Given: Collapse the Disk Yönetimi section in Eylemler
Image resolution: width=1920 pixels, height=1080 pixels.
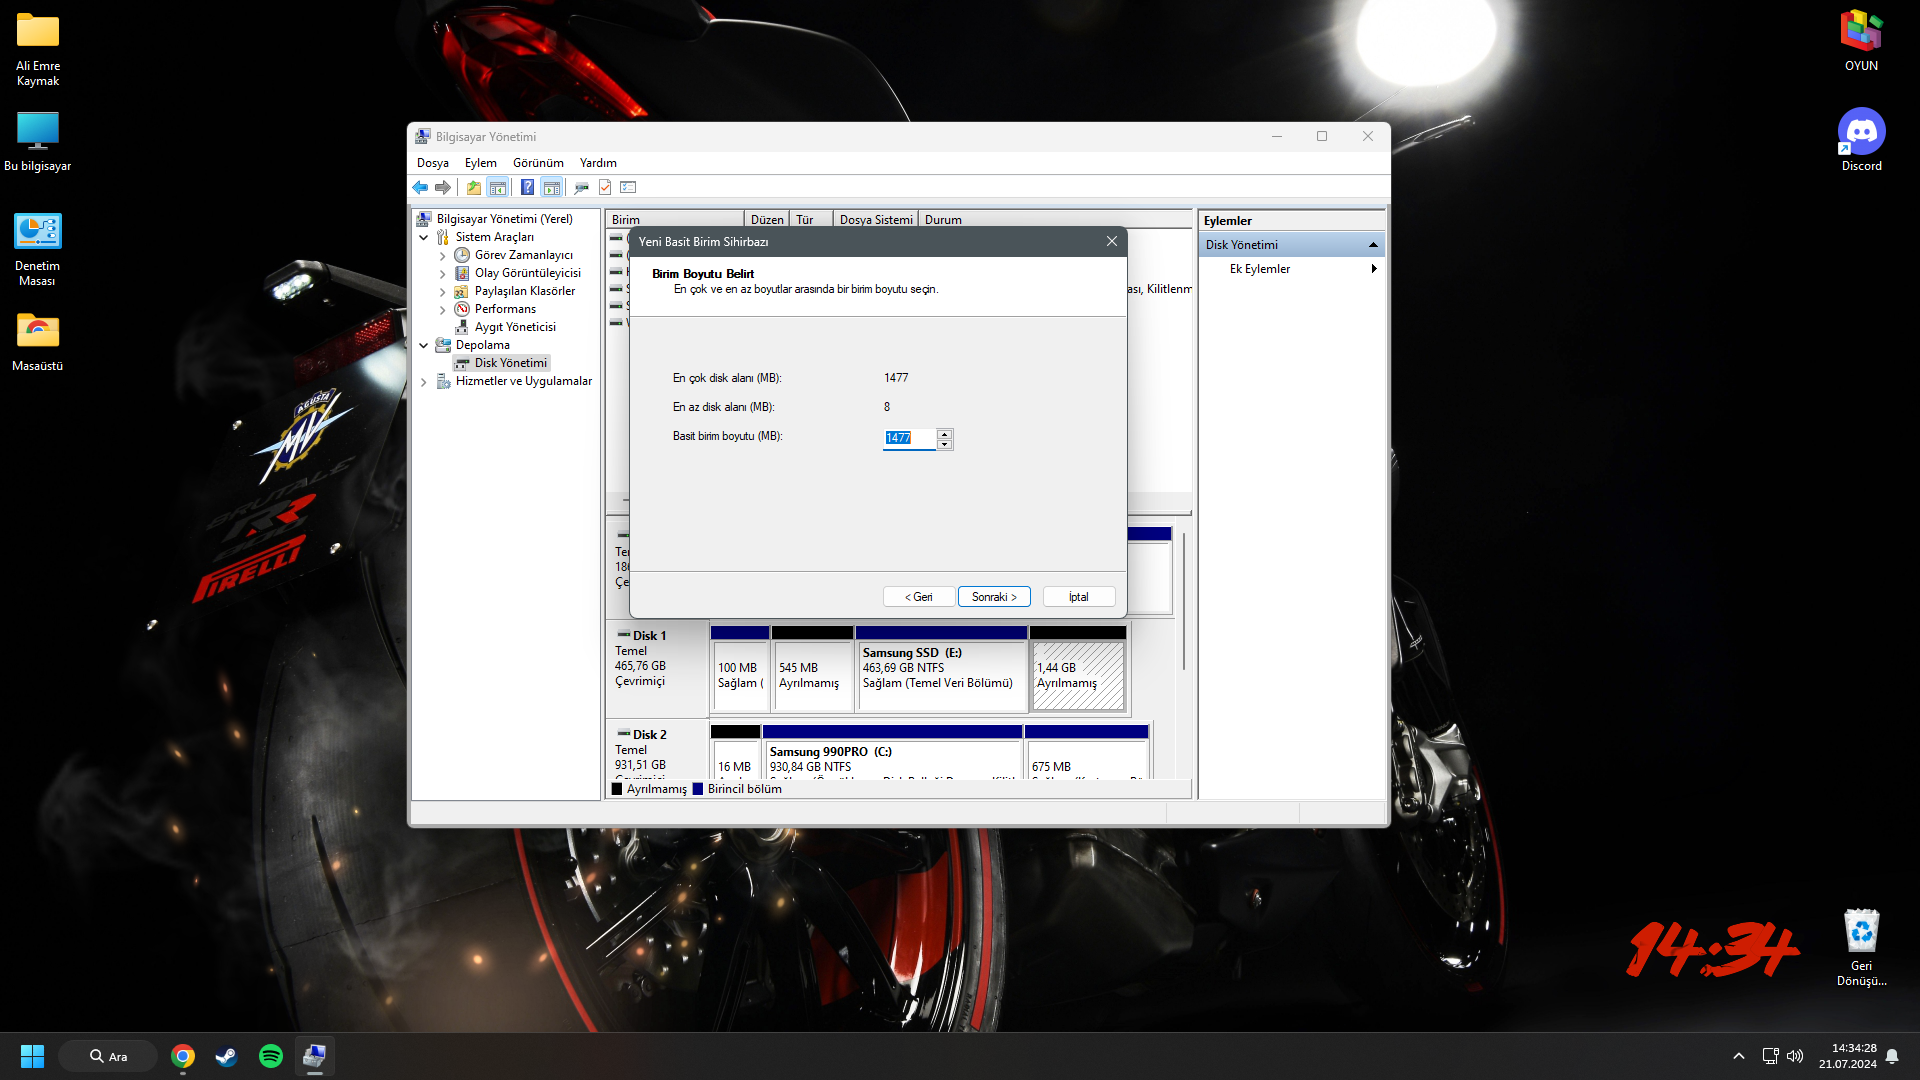Looking at the screenshot, I should pos(1373,245).
